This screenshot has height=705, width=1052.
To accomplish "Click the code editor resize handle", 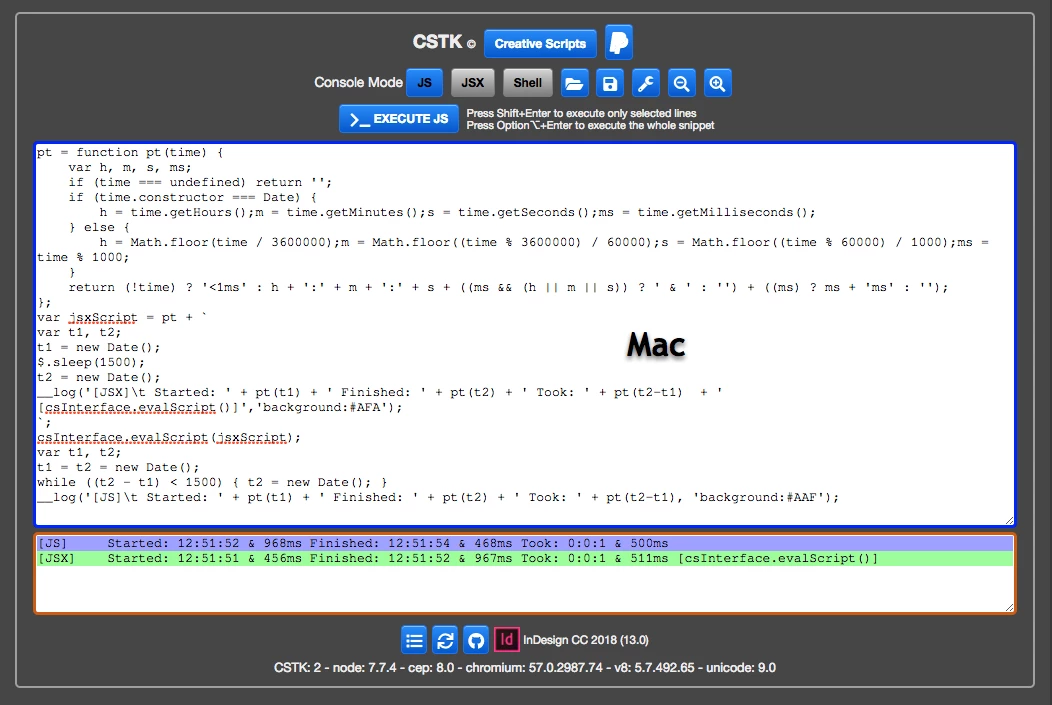I will (x=1009, y=520).
